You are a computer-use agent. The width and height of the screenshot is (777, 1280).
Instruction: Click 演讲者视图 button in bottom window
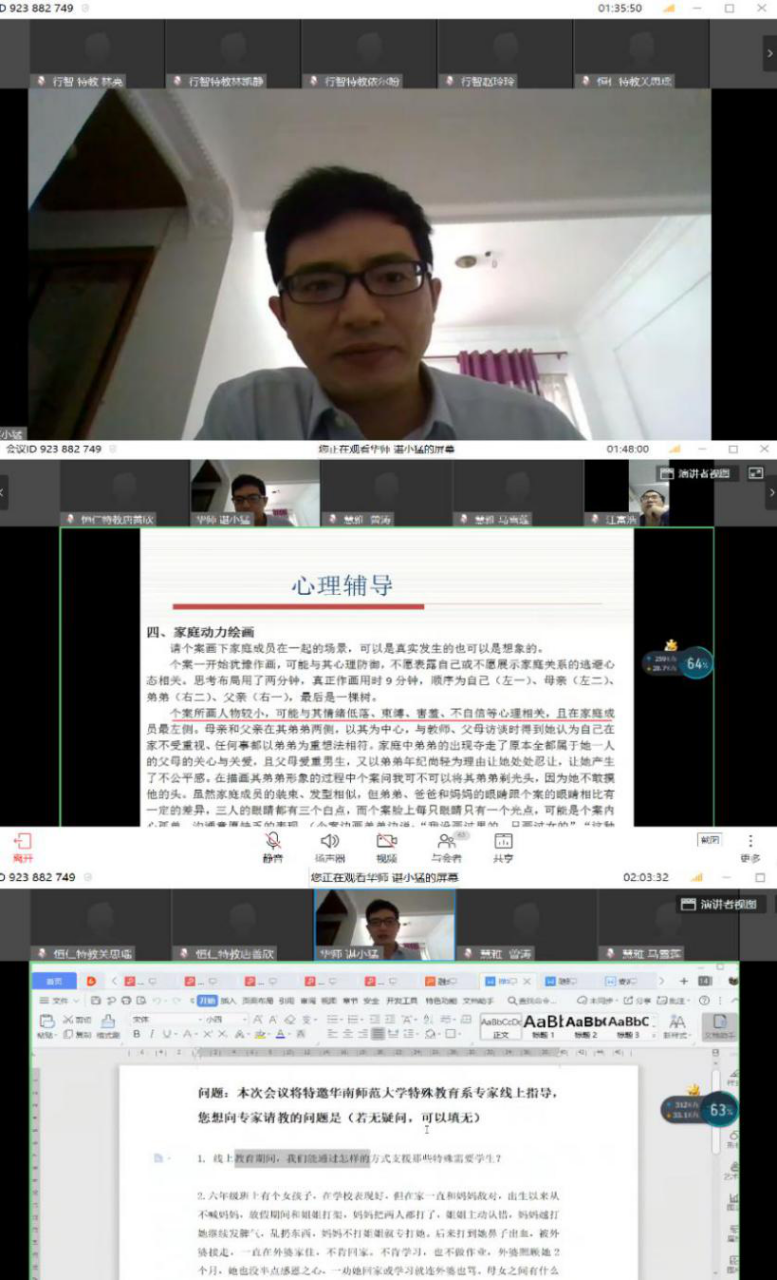pos(719,904)
